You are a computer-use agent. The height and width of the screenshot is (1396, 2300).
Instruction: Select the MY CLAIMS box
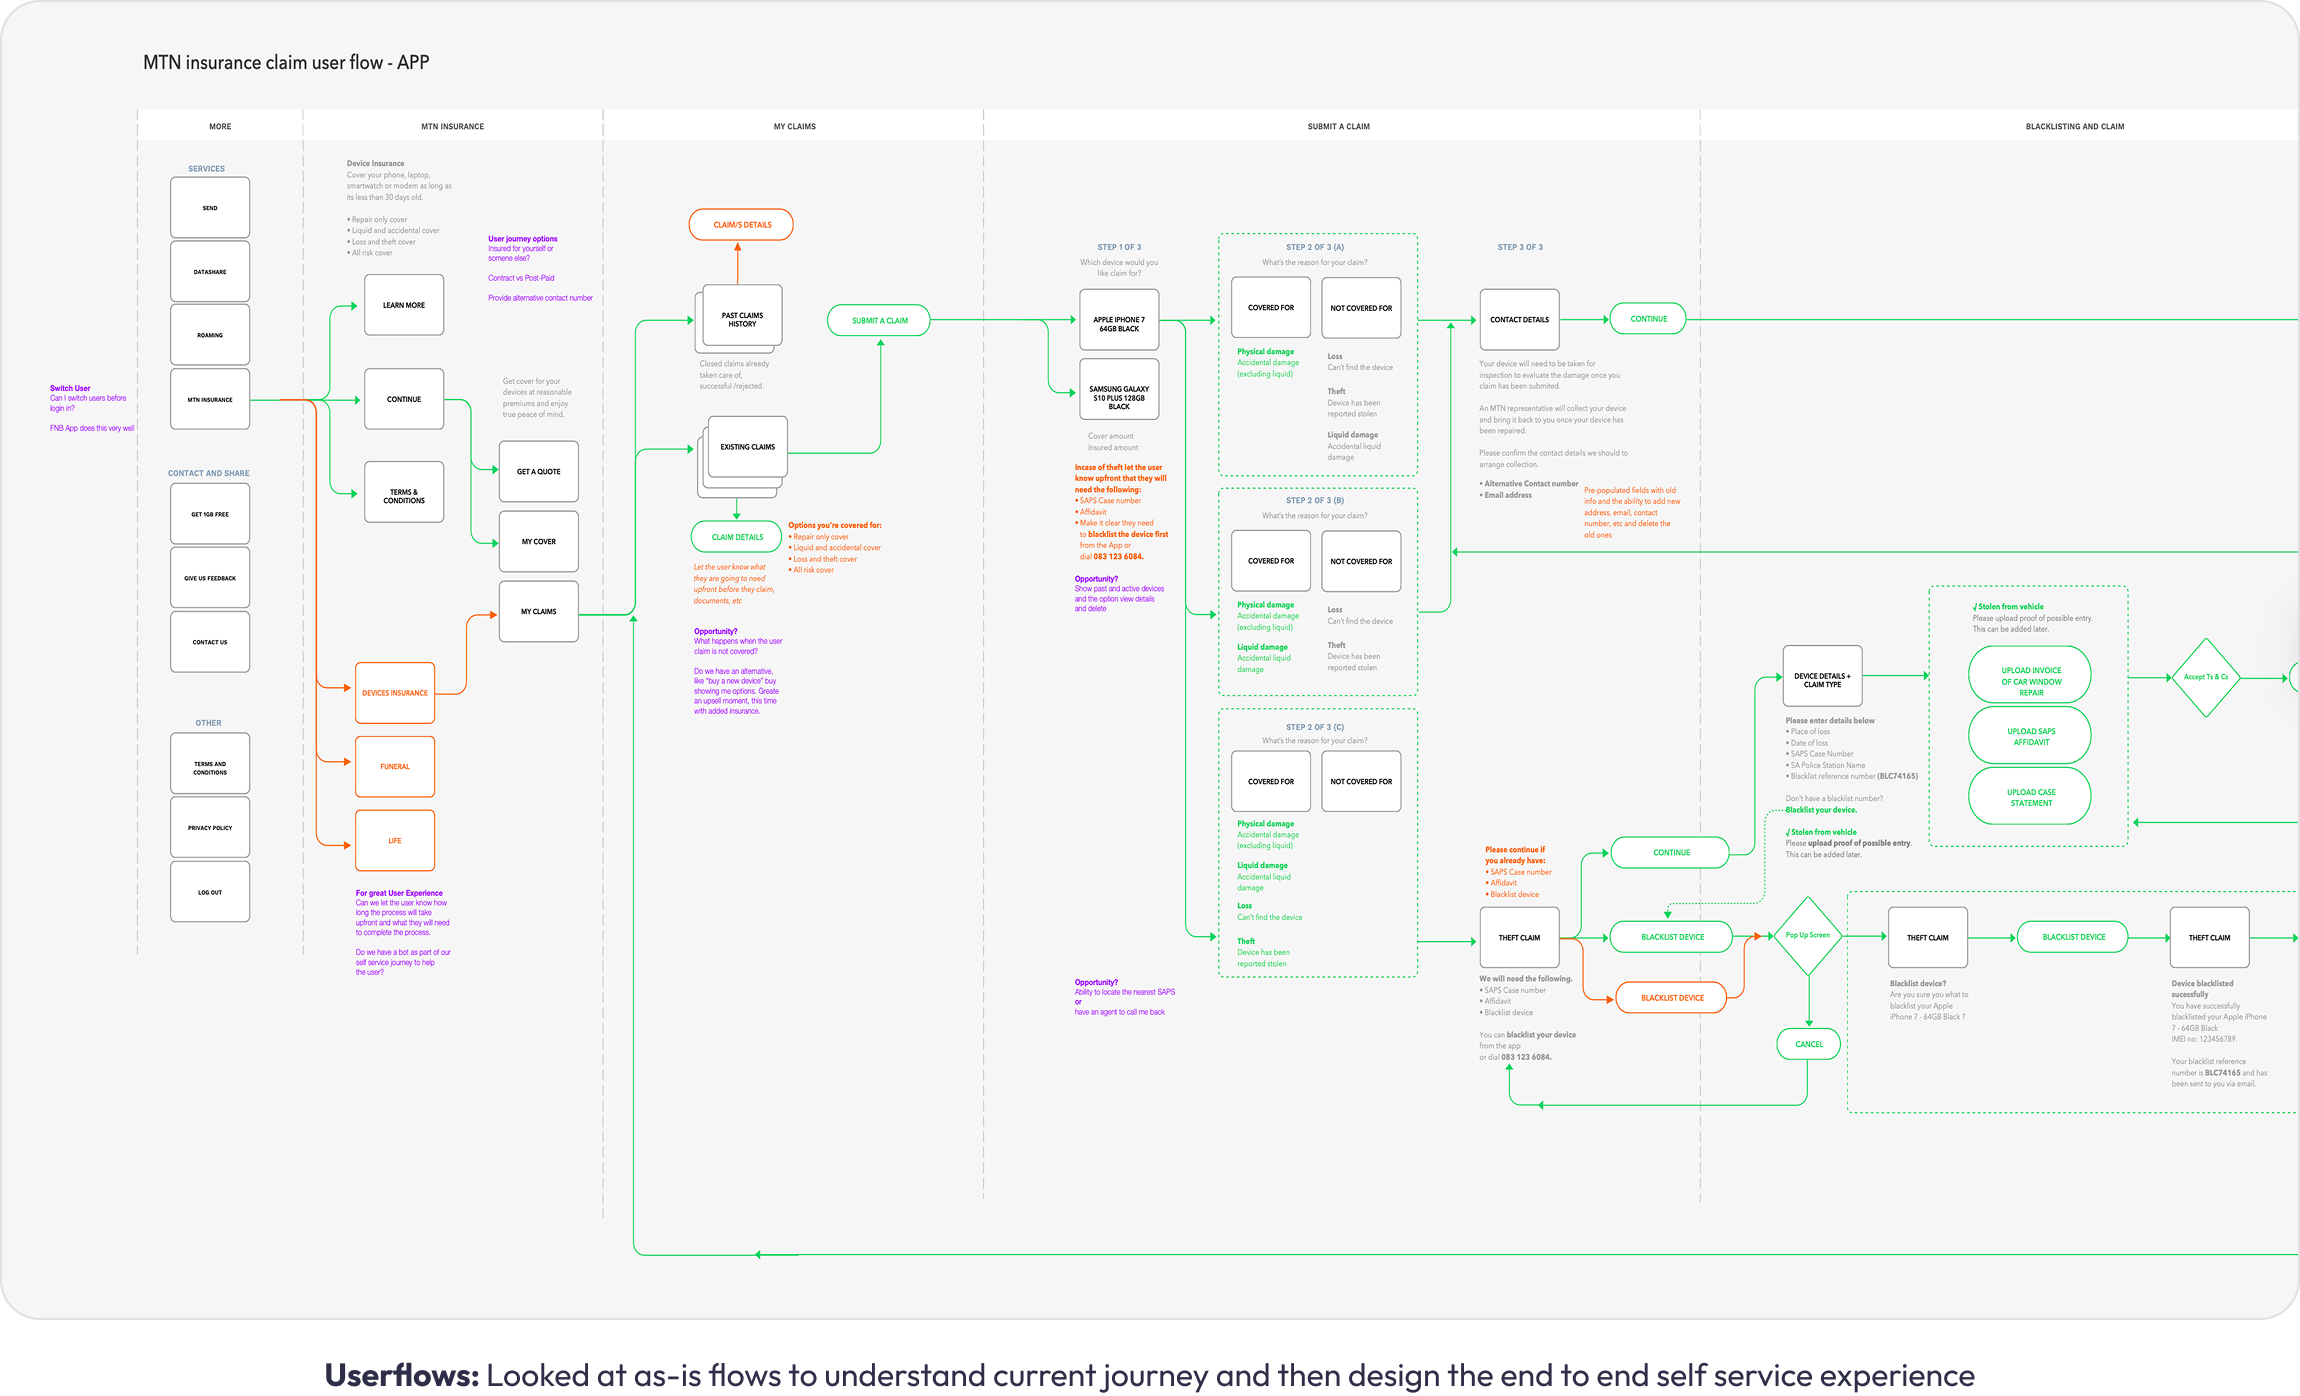(538, 611)
